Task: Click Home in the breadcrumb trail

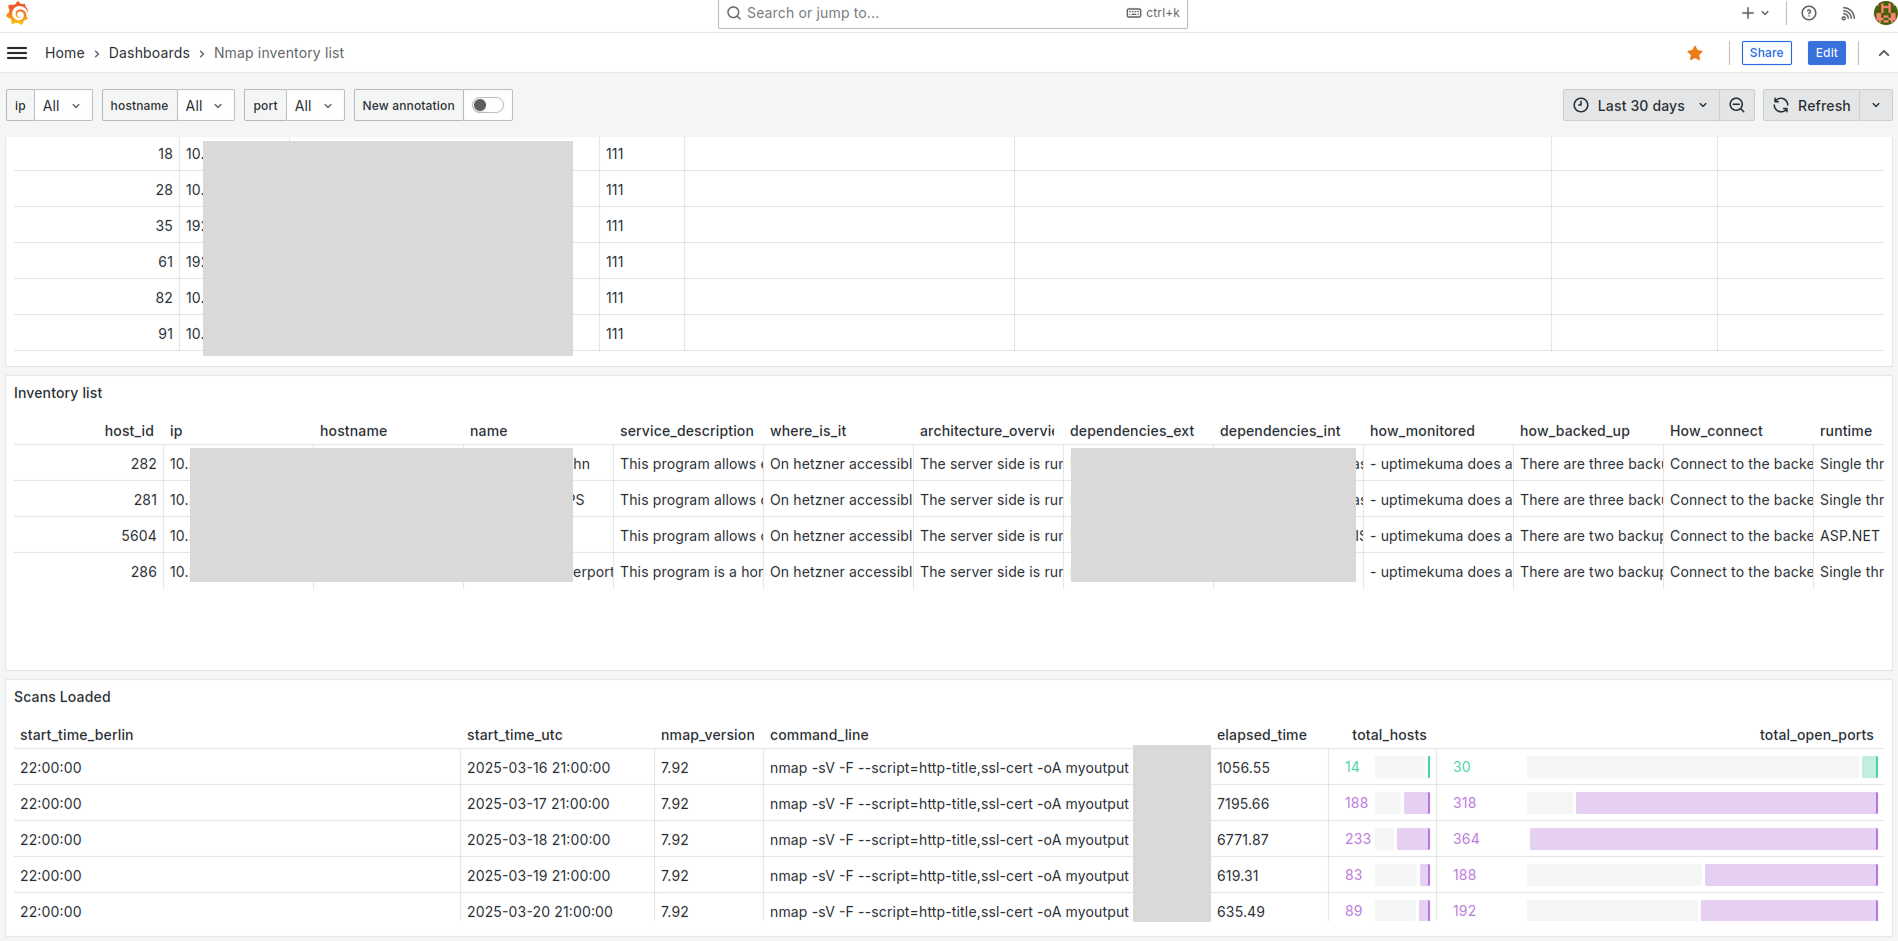Action: coord(64,53)
